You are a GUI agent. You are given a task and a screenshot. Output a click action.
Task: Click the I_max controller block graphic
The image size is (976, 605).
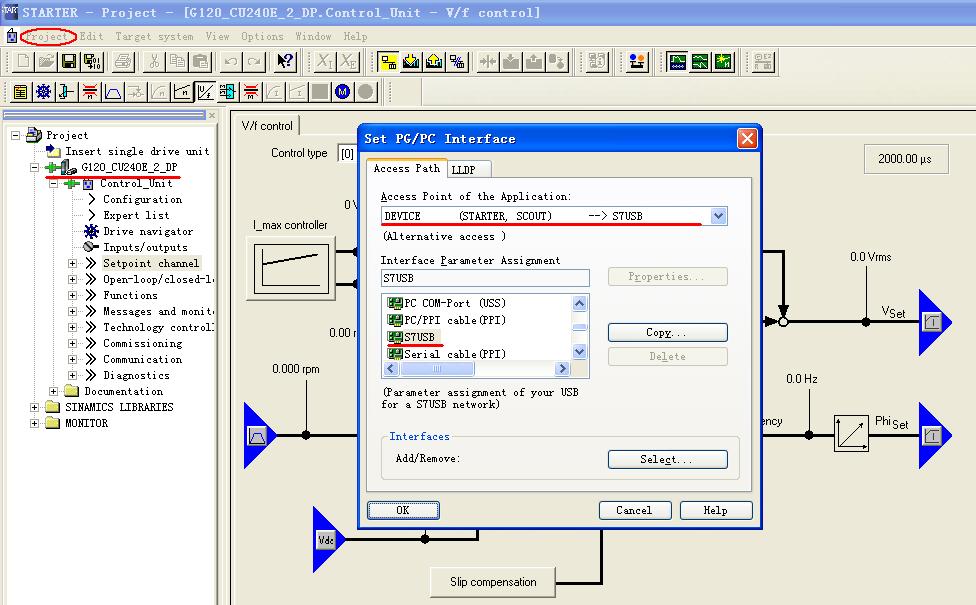(x=291, y=268)
